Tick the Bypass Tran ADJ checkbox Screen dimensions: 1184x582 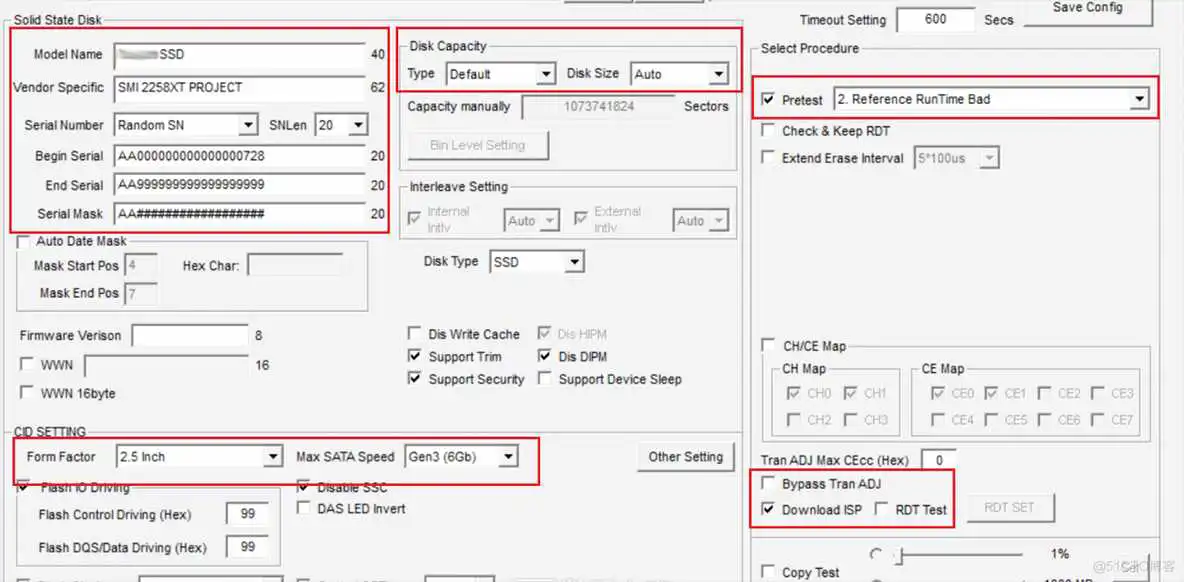pos(768,484)
